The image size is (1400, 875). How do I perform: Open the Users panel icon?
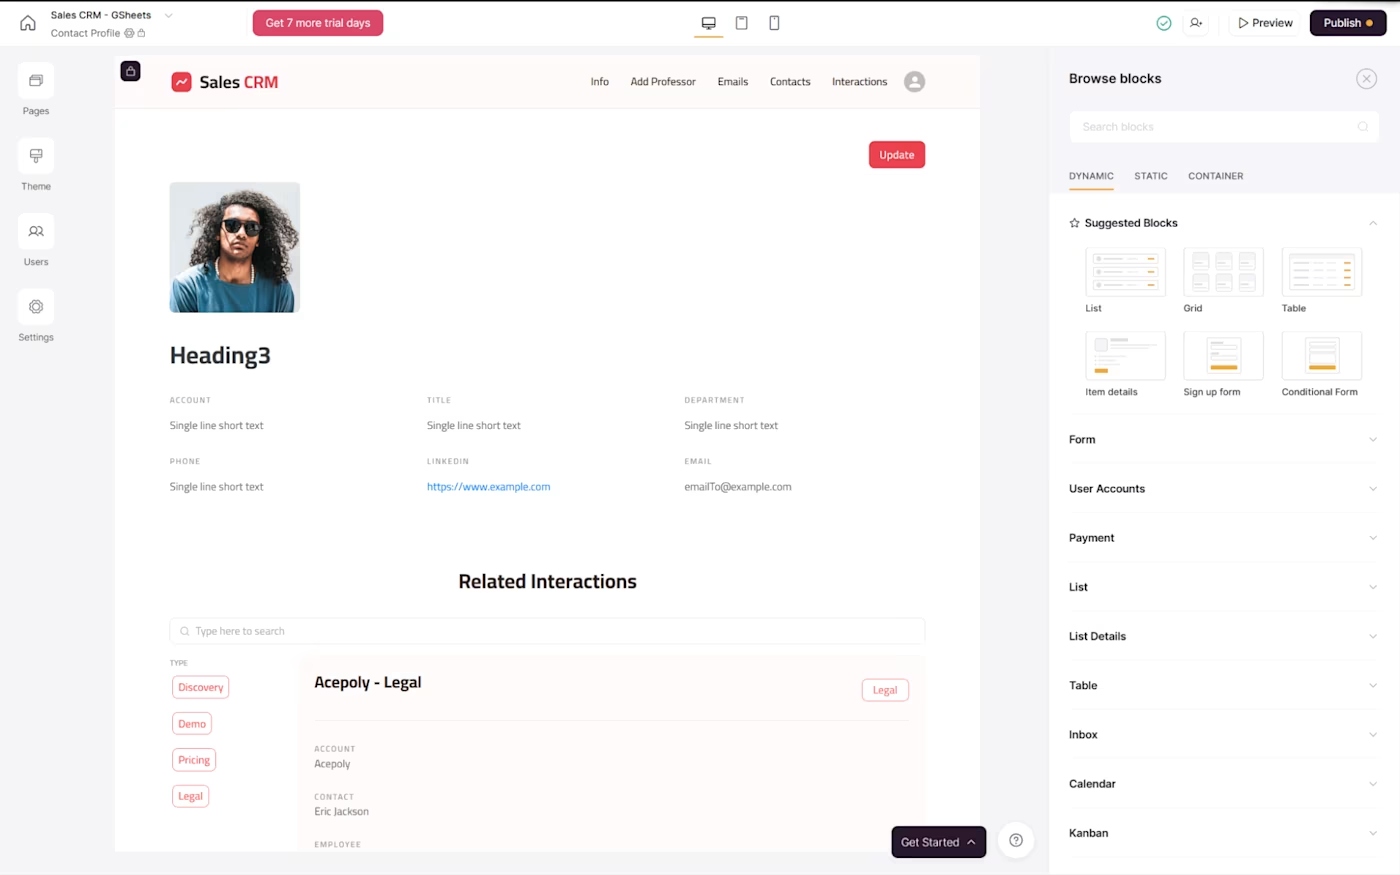[x=36, y=231]
